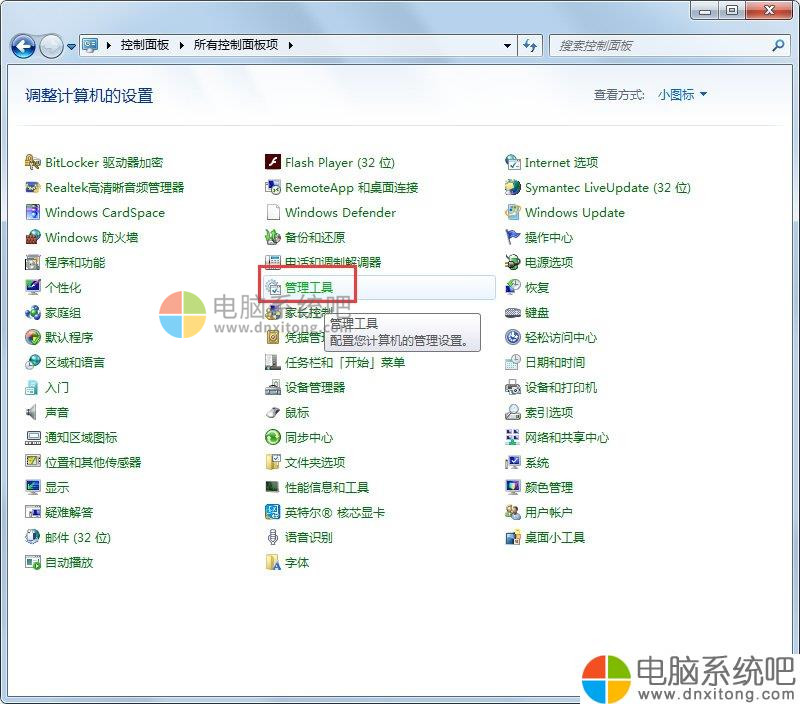Open the 自动播放 link
The width and height of the screenshot is (800, 704).
point(69,563)
